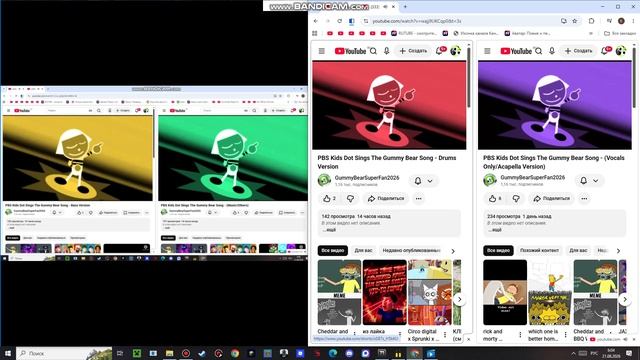Viewport: 640px width, 360px height.
Task: Open the hamburger menu in Drums Version pane
Action: click(322, 51)
